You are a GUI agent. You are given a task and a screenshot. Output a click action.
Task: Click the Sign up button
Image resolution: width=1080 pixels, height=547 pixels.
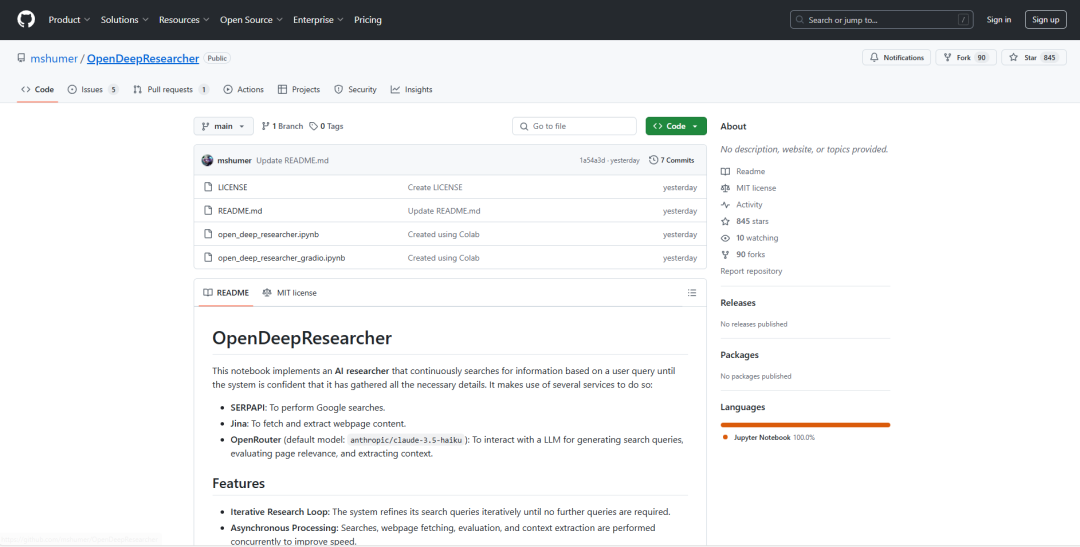[1045, 20]
